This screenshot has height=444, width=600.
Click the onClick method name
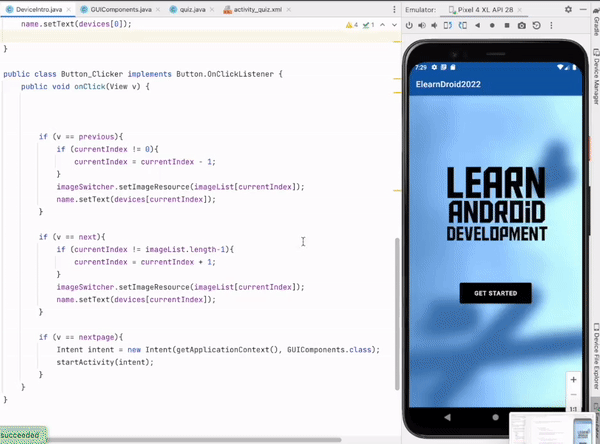click(90, 87)
